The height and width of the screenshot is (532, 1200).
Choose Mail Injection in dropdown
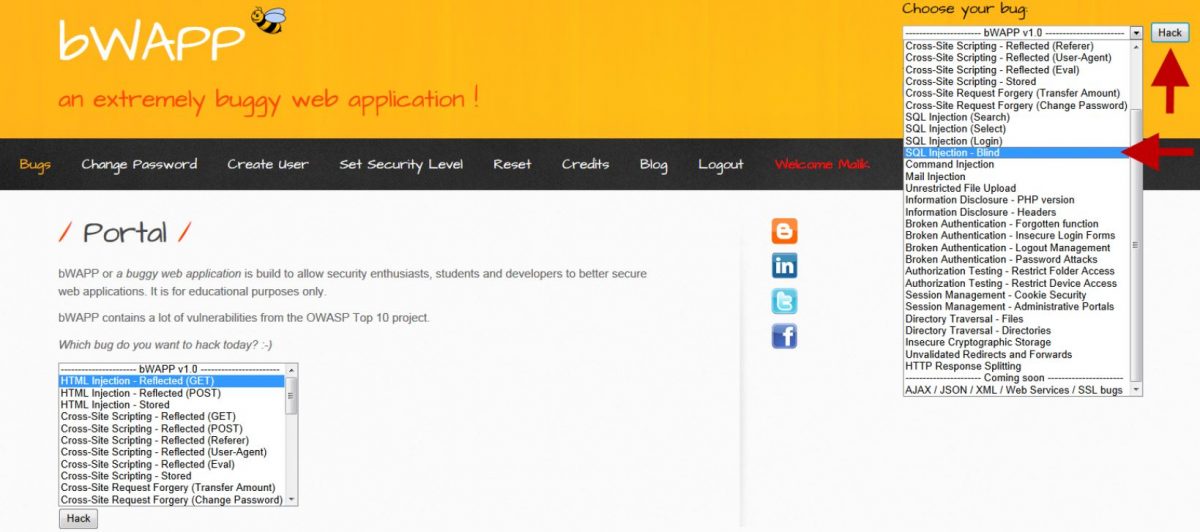pyautogui.click(x=1015, y=177)
